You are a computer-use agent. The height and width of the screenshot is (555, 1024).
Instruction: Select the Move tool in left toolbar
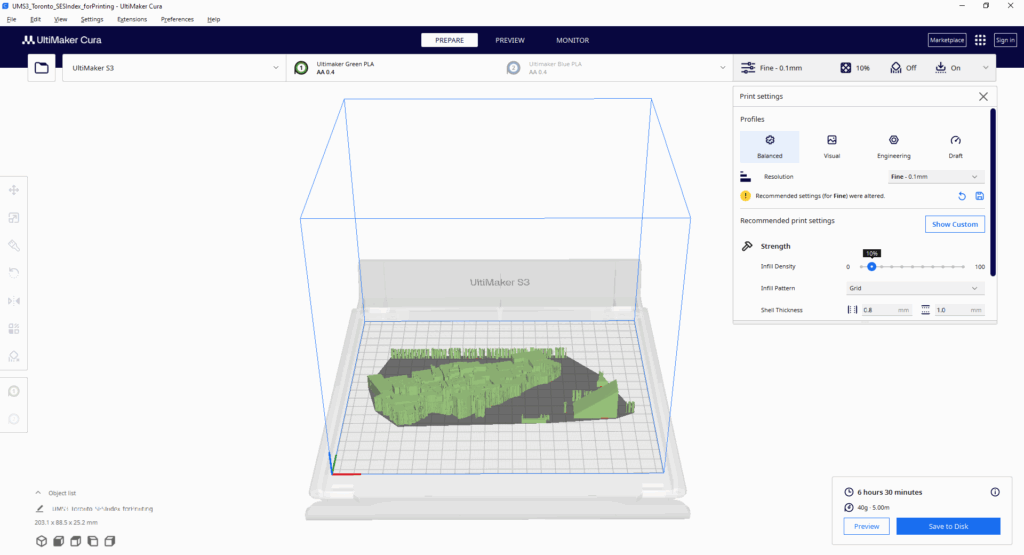point(14,189)
